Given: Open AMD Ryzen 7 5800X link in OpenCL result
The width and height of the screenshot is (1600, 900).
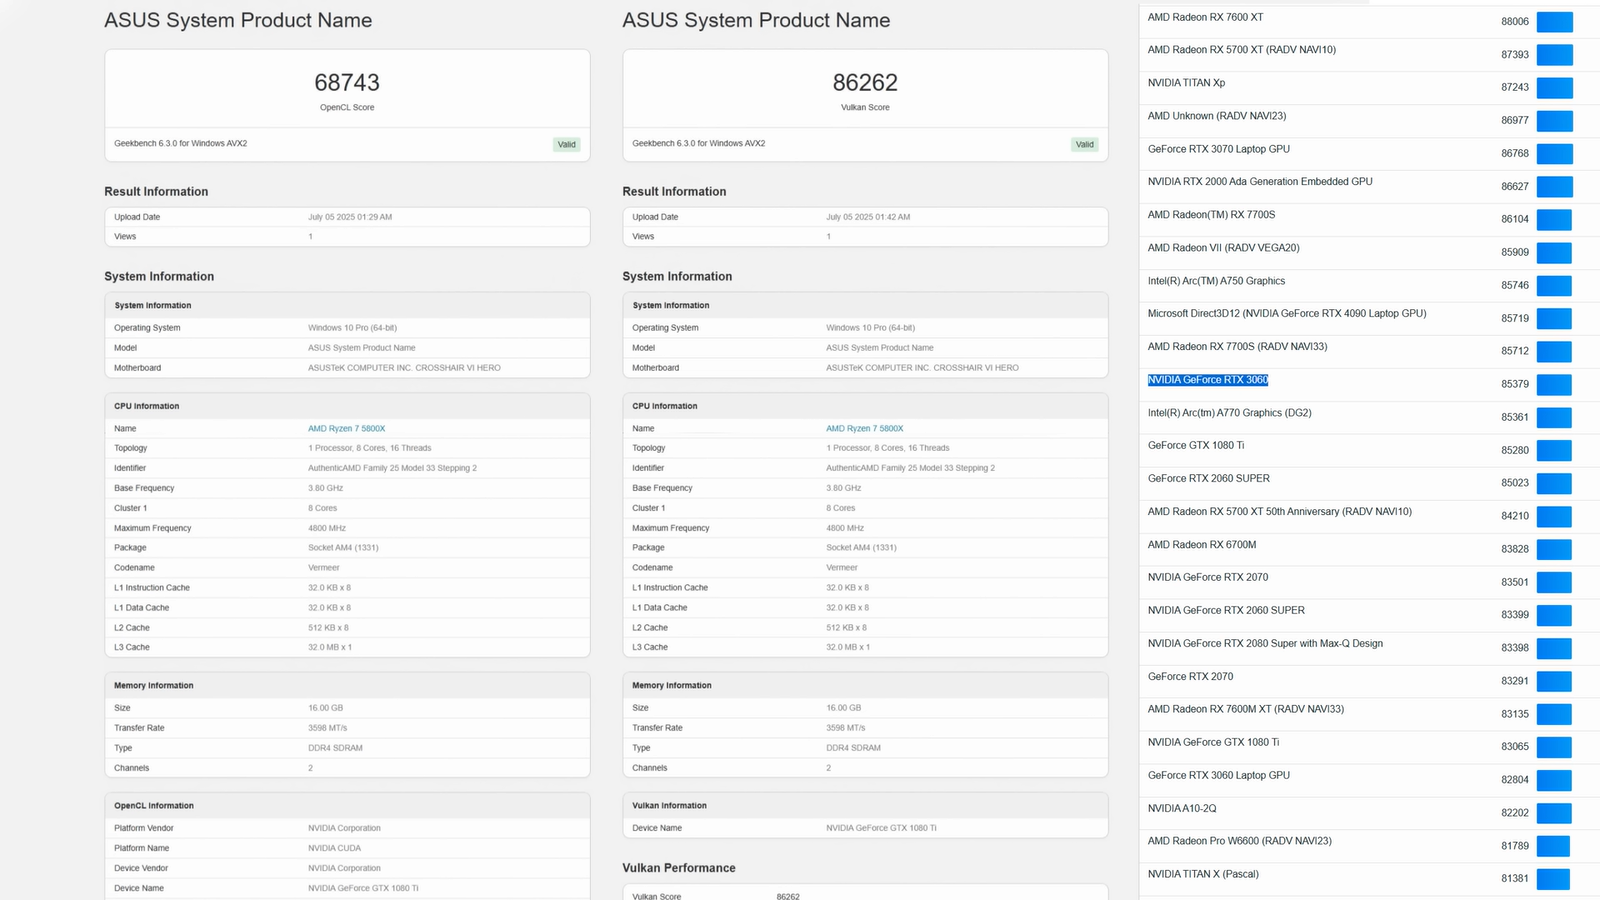Looking at the screenshot, I should click(x=346, y=428).
